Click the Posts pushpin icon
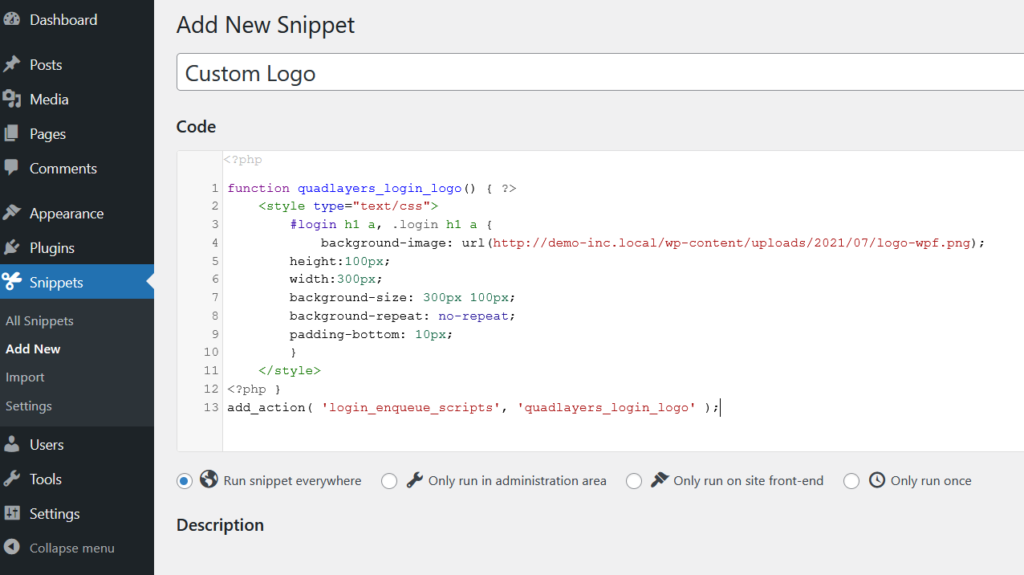This screenshot has height=575, width=1024. pos(12,65)
